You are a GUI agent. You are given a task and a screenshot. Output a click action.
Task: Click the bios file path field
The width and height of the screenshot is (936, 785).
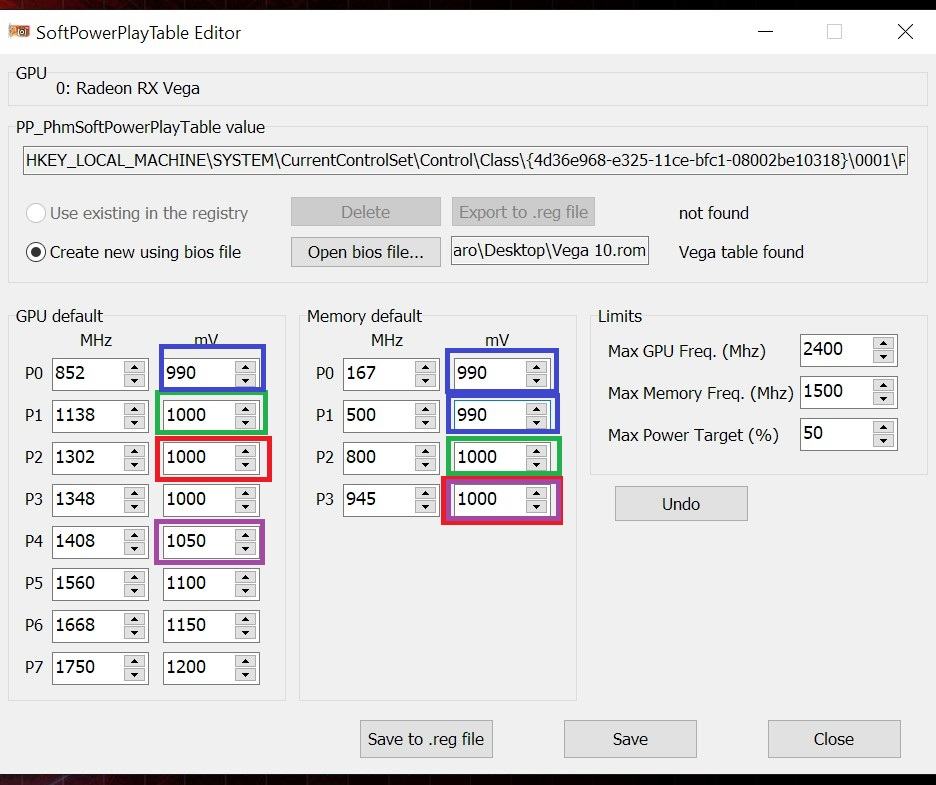pos(550,251)
